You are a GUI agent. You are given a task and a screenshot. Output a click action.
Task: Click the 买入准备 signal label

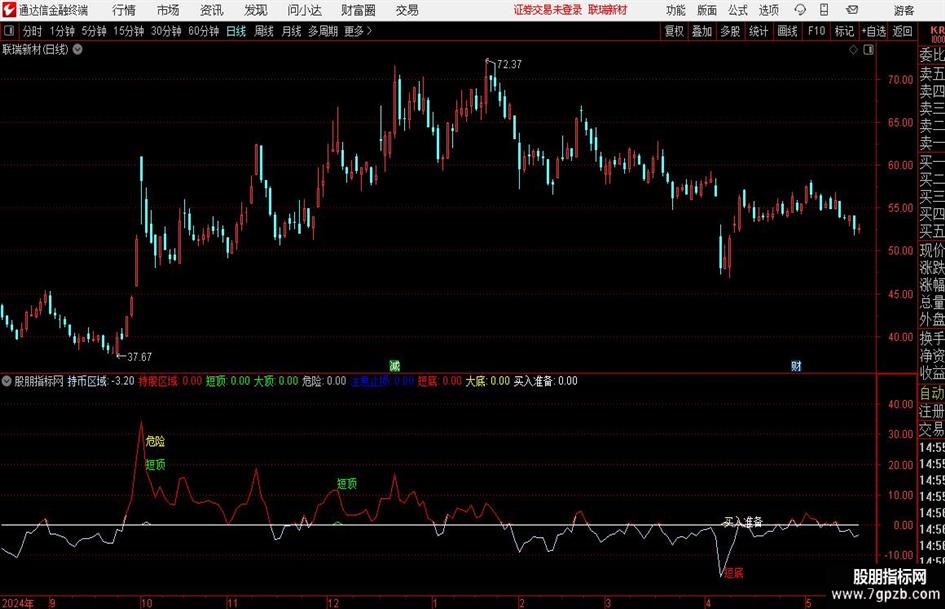[743, 522]
